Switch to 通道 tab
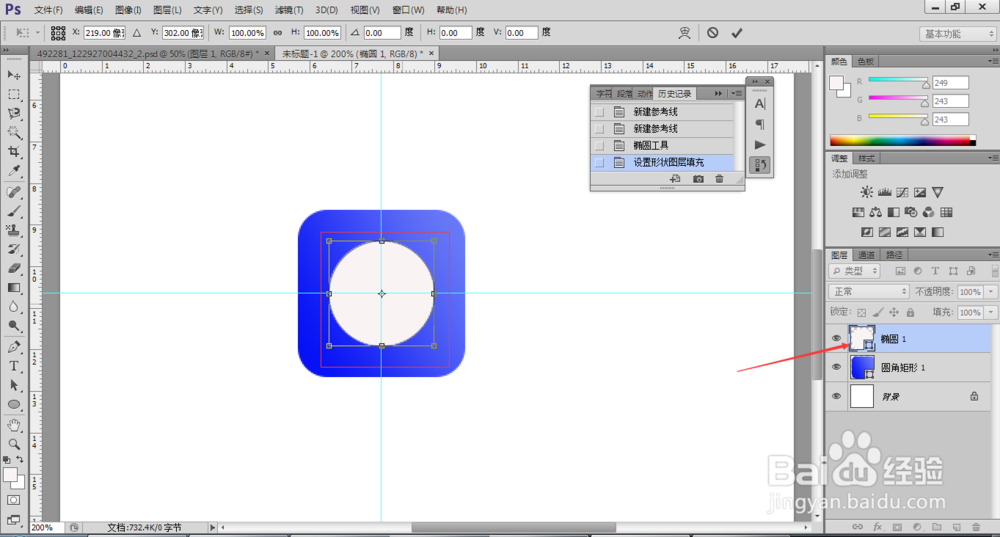1000x537 pixels. 866,255
